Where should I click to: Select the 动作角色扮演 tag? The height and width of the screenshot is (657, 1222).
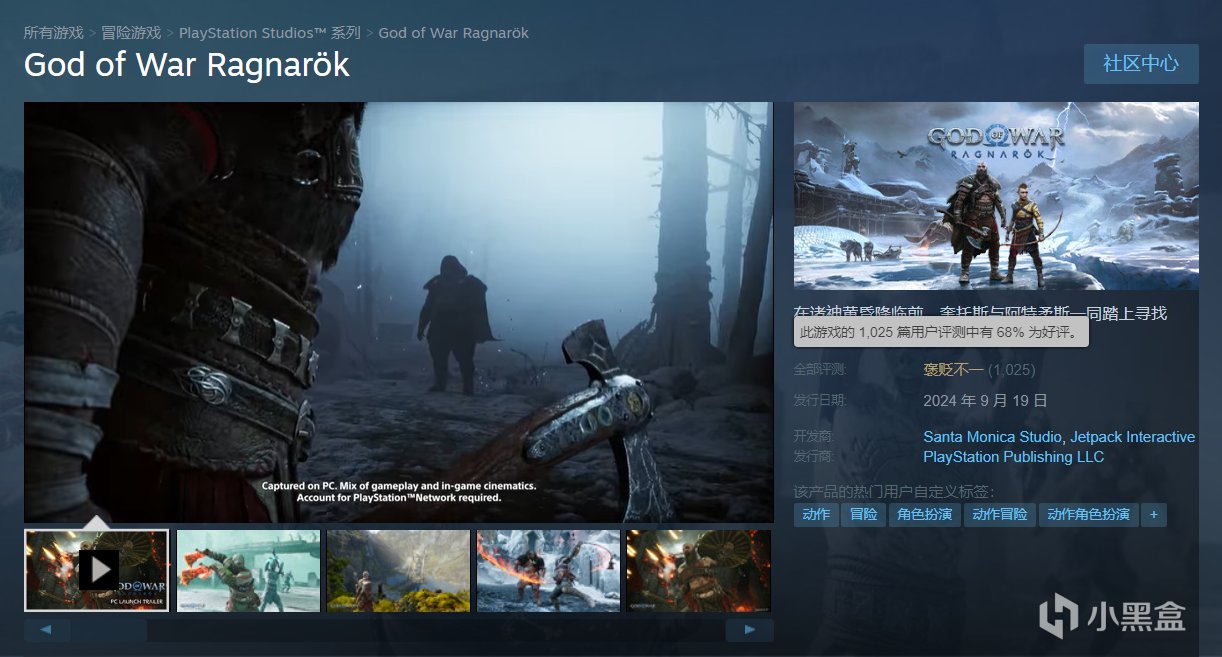[x=1088, y=515]
